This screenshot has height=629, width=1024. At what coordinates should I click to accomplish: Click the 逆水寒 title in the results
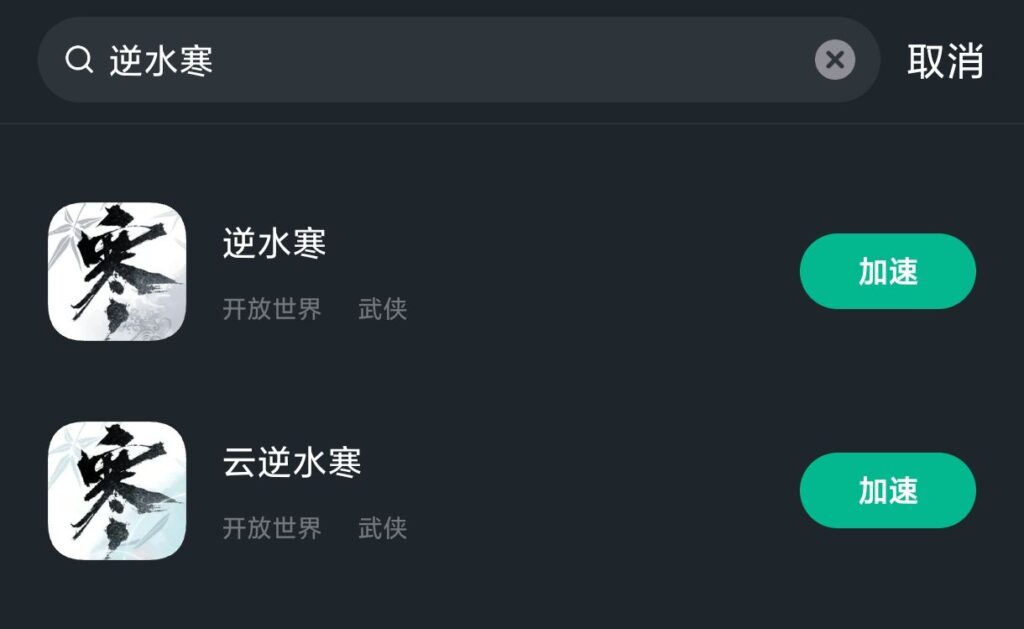274,243
